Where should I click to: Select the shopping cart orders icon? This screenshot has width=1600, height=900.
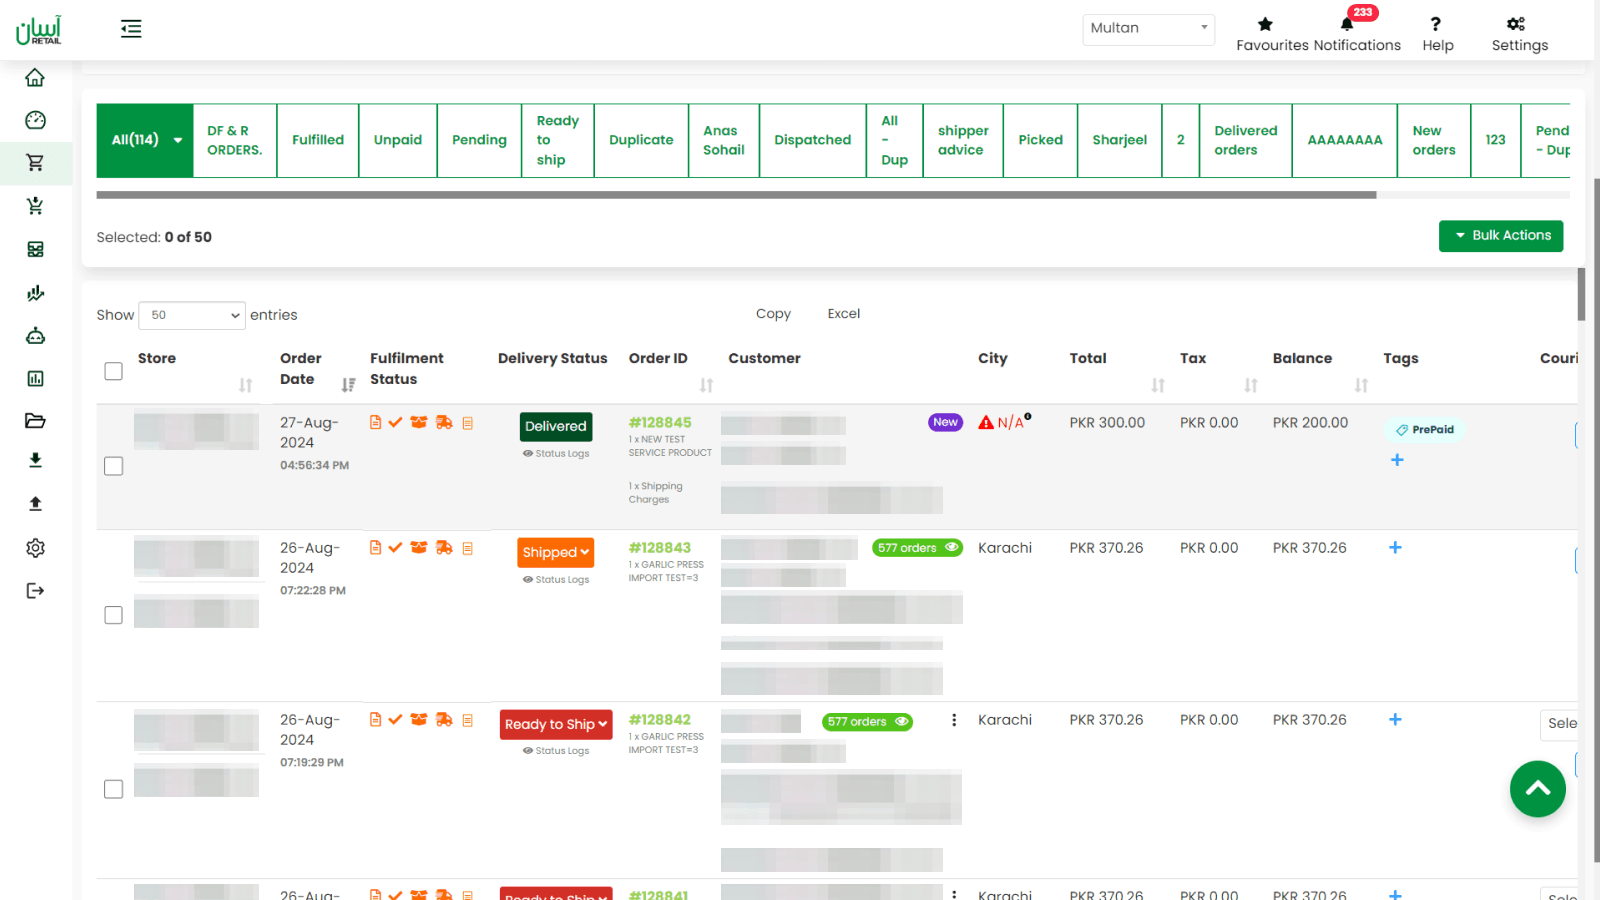click(35, 163)
